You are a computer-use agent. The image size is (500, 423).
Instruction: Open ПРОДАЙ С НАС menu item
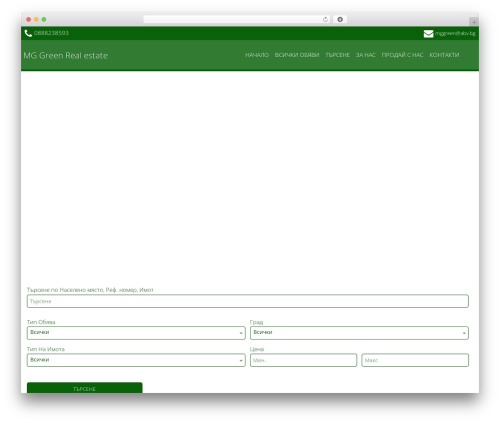402,55
